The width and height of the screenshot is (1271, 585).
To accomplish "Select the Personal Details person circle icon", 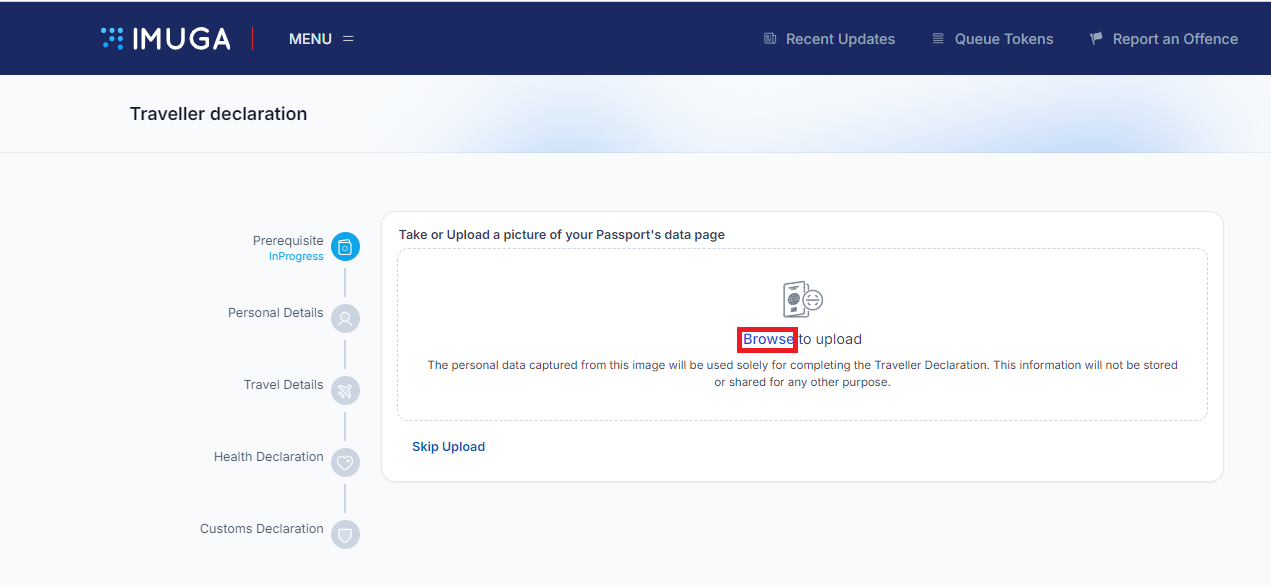I will (x=345, y=319).
